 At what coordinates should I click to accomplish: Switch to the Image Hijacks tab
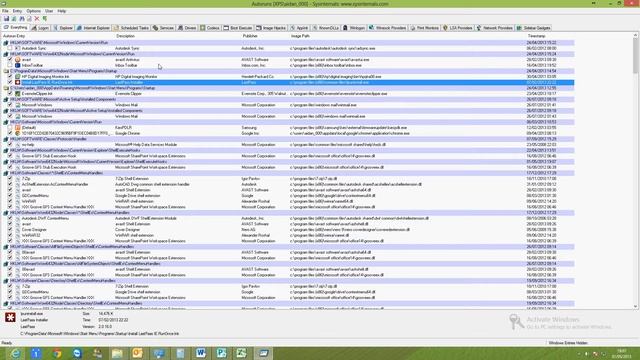pos(271,28)
